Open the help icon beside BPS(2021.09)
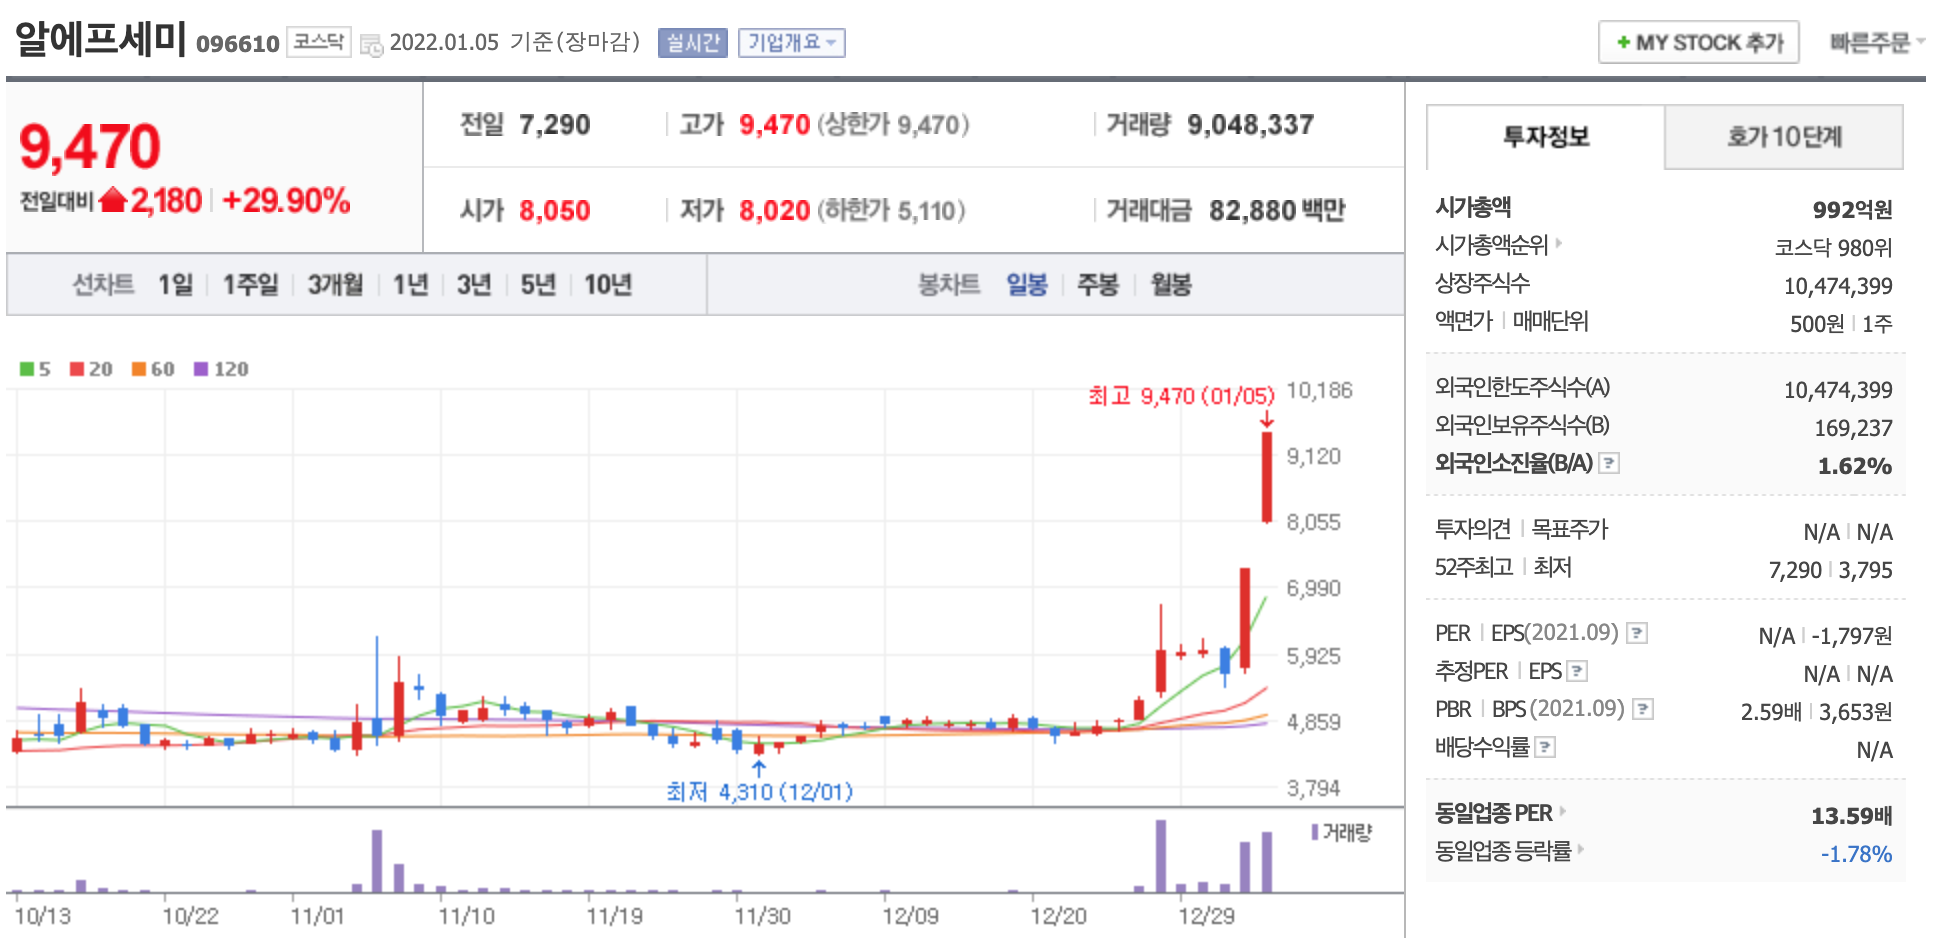The height and width of the screenshot is (938, 1938). click(1642, 709)
